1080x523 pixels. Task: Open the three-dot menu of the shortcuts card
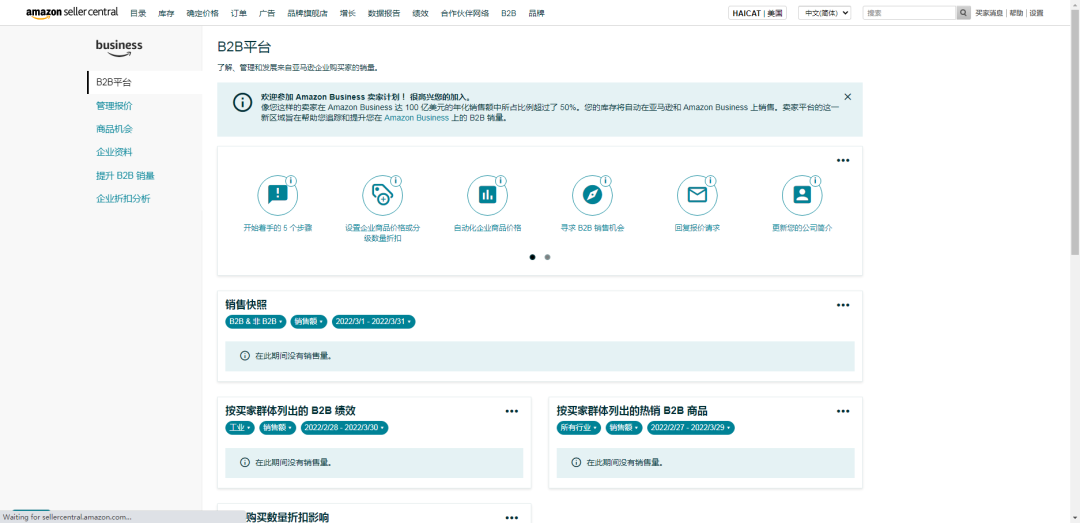click(x=843, y=161)
